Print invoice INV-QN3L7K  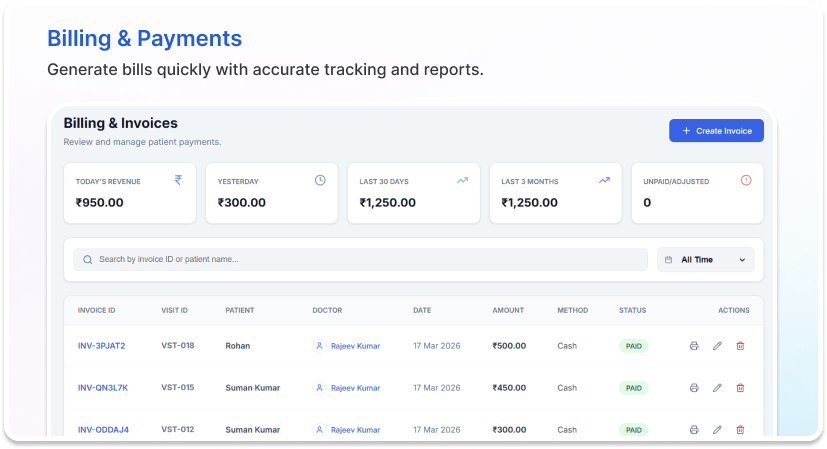click(x=694, y=388)
